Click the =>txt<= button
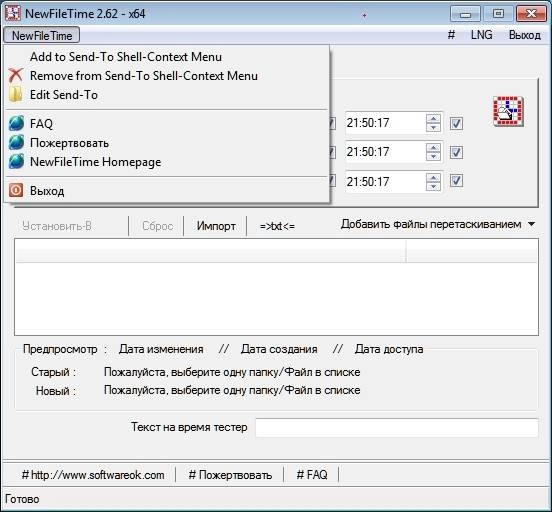The height and width of the screenshot is (512, 552). pos(277,226)
